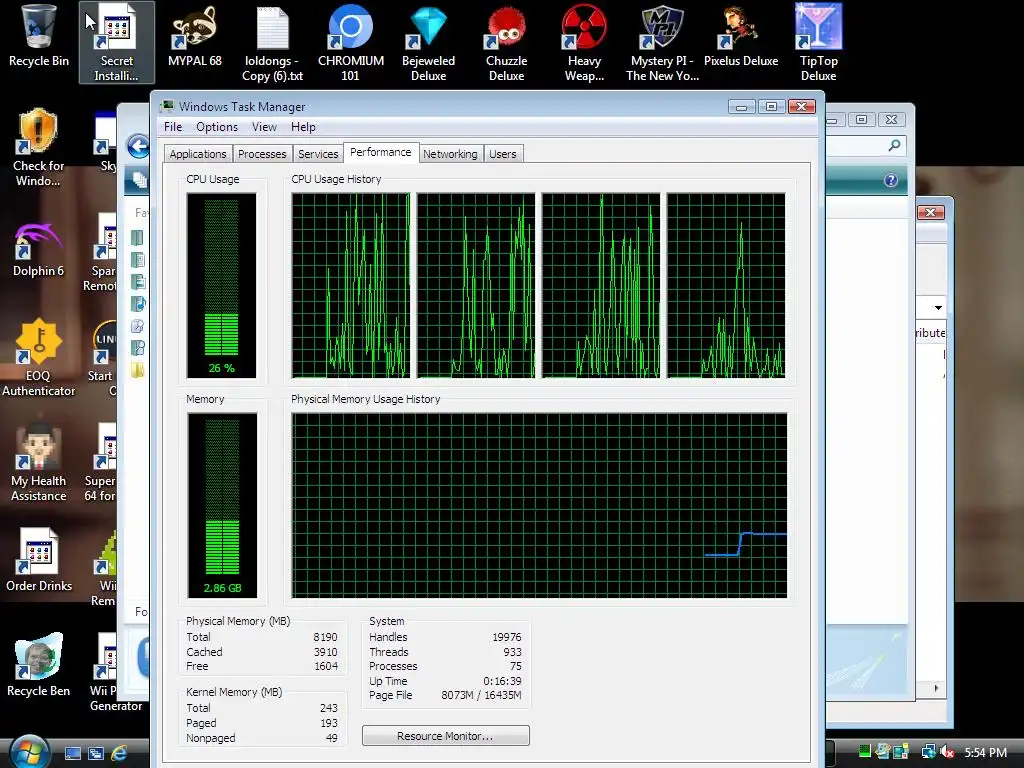Open the Recycle Bin desktop icon
1024x768 pixels.
click(39, 36)
